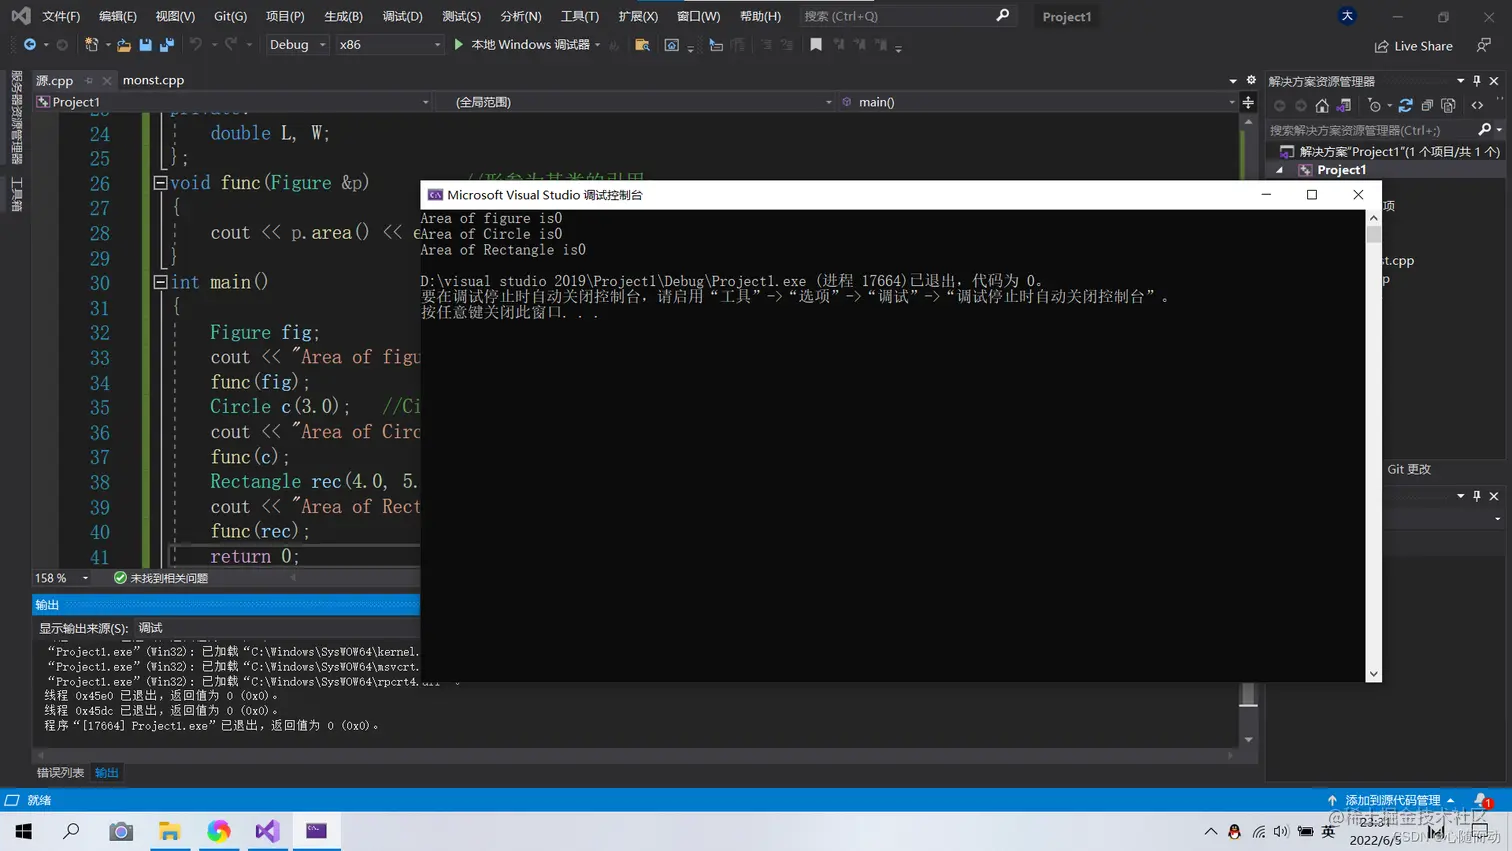This screenshot has width=1512, height=851.
Task: Click the 未找到相关问题 status indicator
Action: pyautogui.click(x=161, y=578)
